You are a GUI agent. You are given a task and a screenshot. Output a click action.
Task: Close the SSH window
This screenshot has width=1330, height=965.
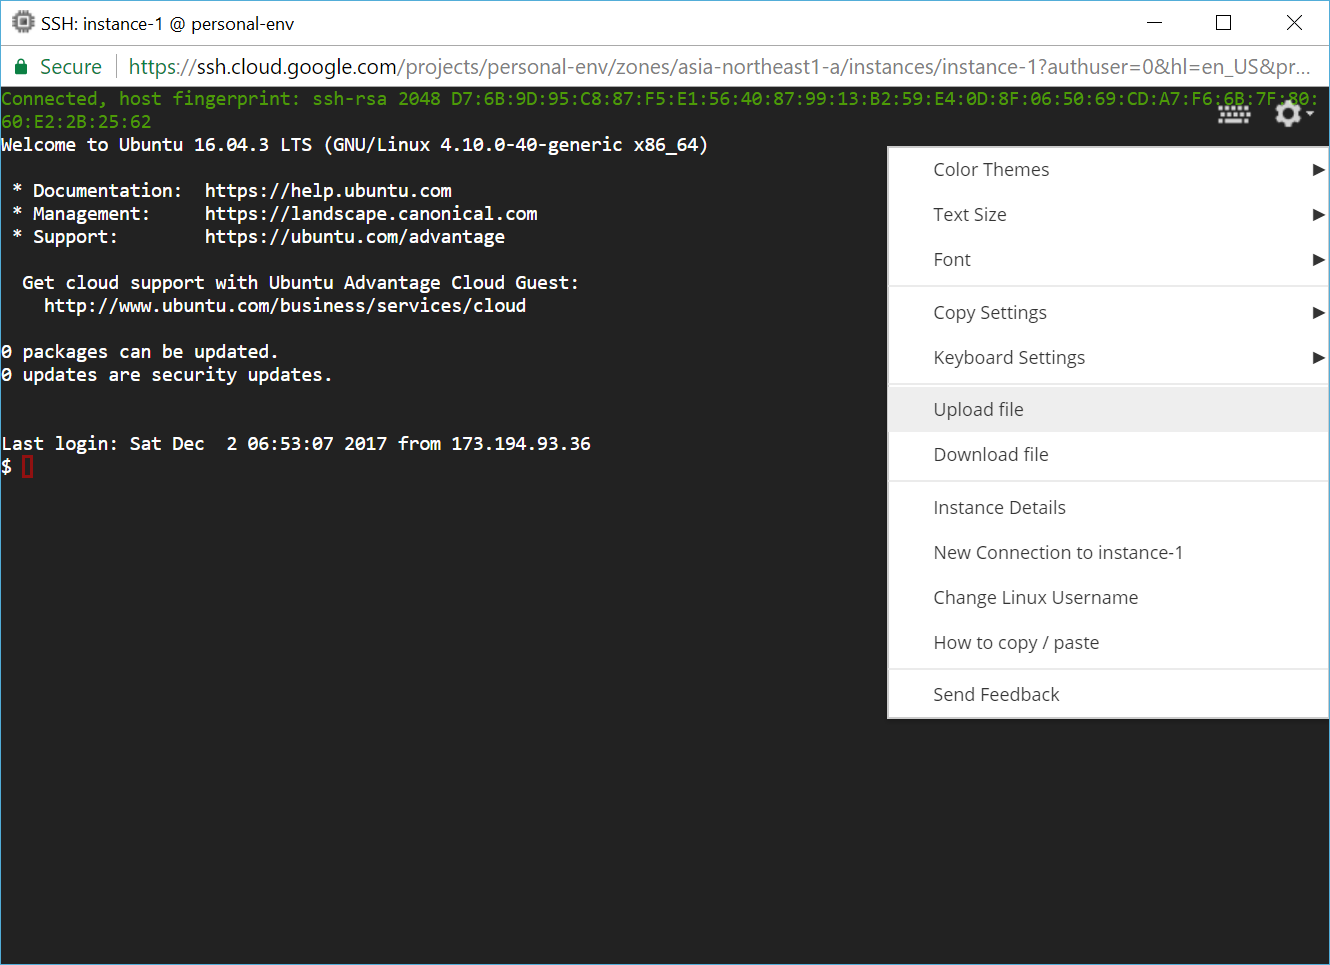pos(1294,22)
